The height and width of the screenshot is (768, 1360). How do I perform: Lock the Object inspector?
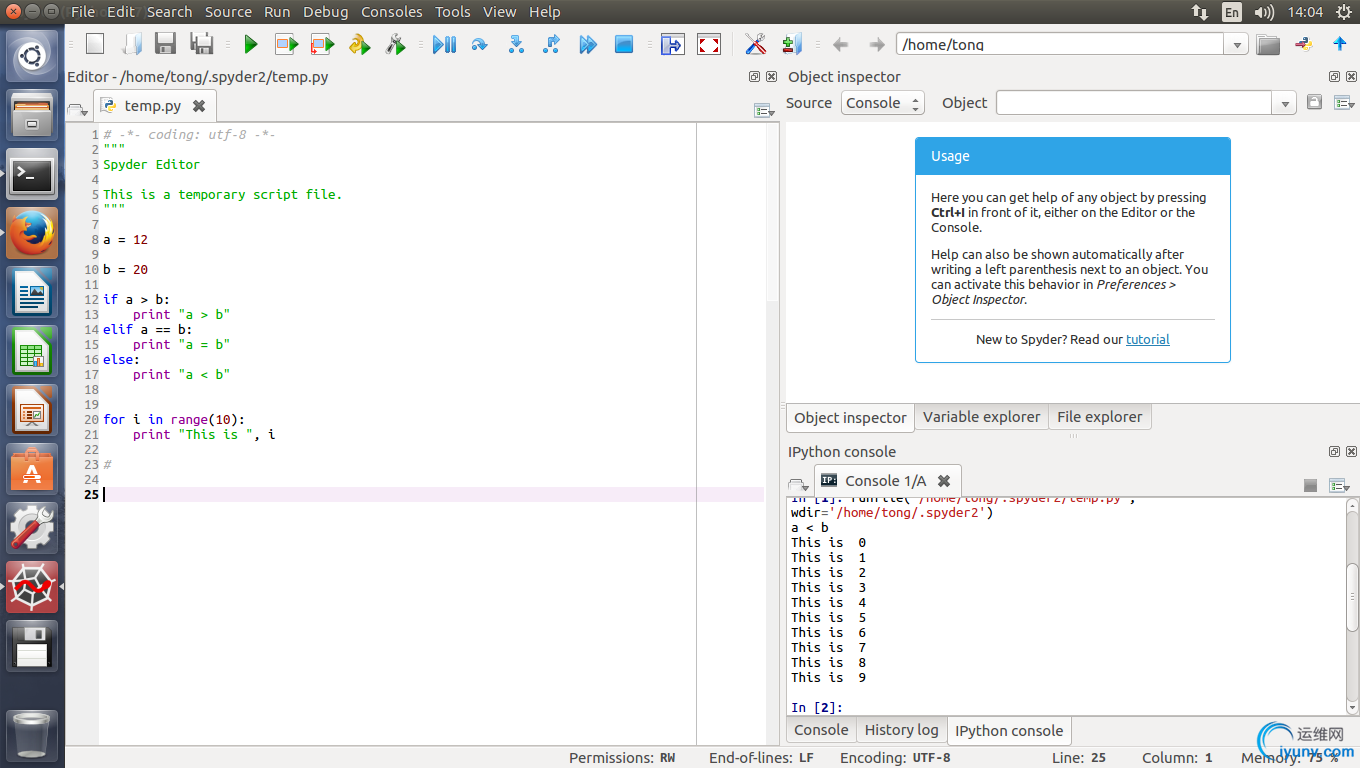pos(1314,102)
